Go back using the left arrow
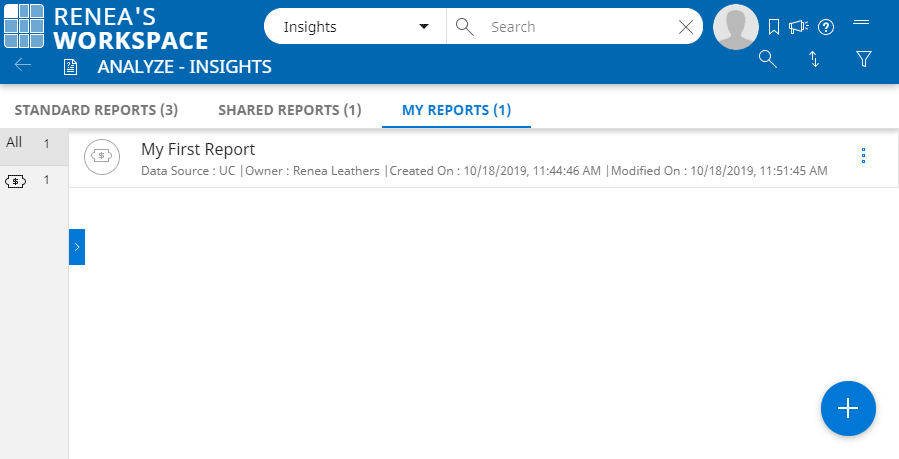Viewport: 899px width, 459px height. [x=23, y=65]
